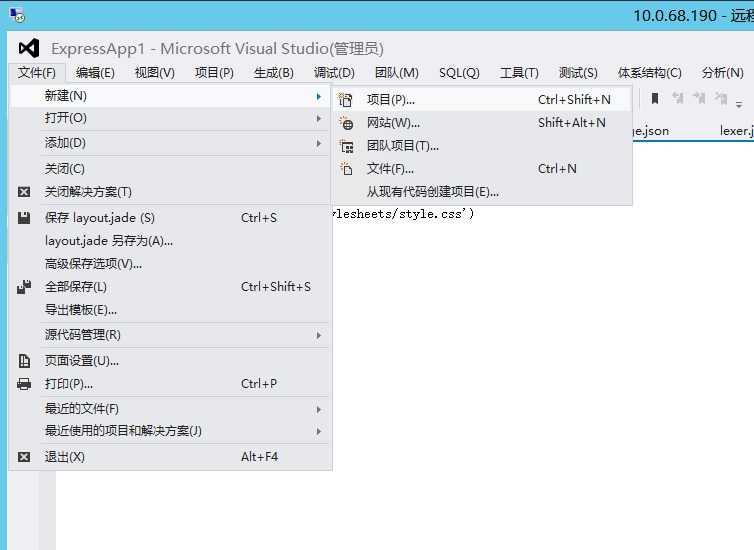Click the exit X icon beside 退出(X)
Viewport: 754px width, 550px height.
24,457
